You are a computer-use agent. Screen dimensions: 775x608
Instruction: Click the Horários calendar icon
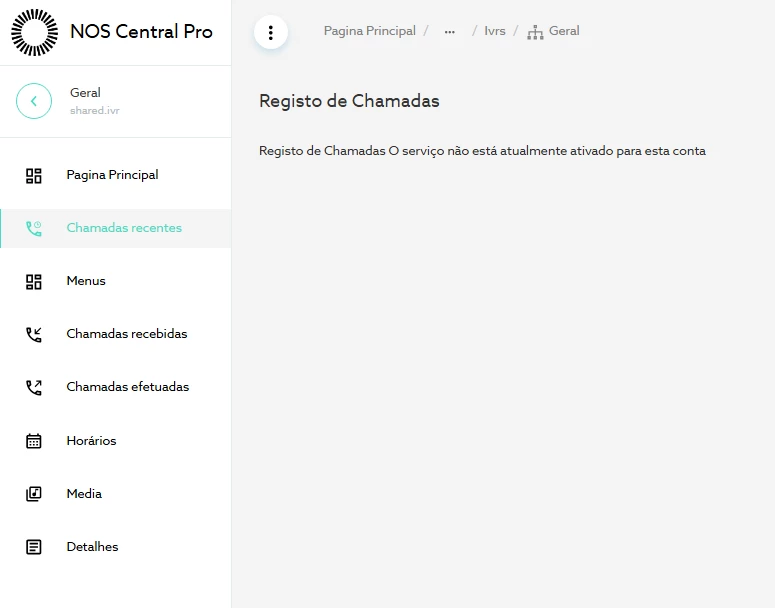pyautogui.click(x=34, y=441)
